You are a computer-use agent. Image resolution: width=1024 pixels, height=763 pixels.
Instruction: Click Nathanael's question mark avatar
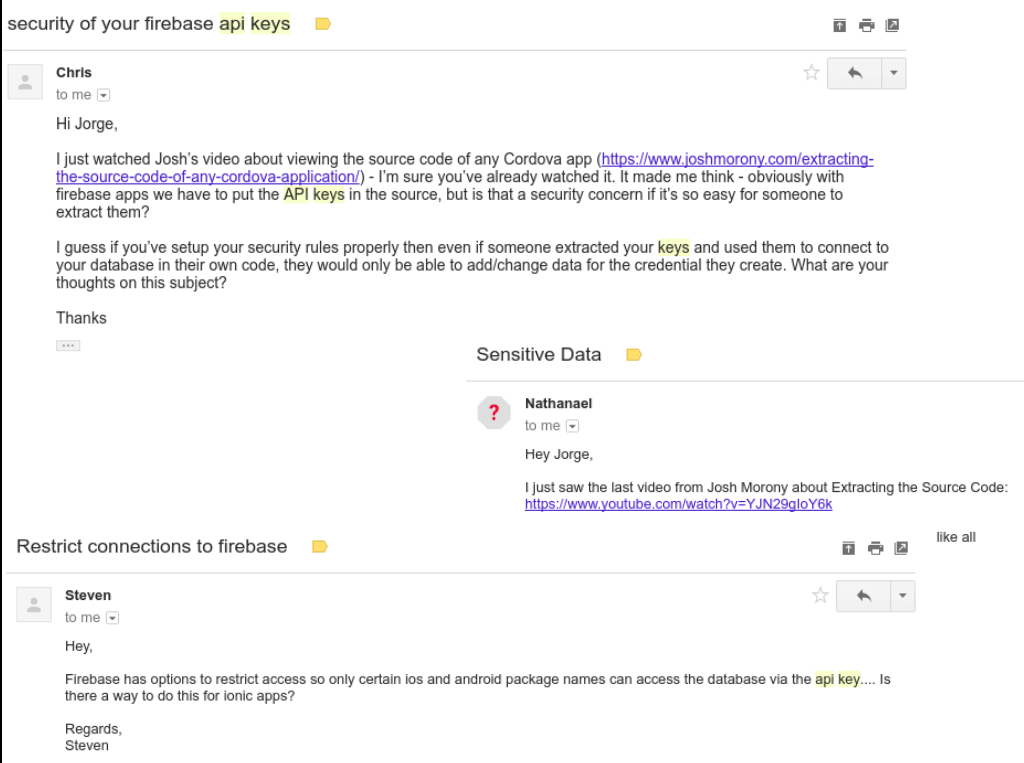pyautogui.click(x=494, y=412)
